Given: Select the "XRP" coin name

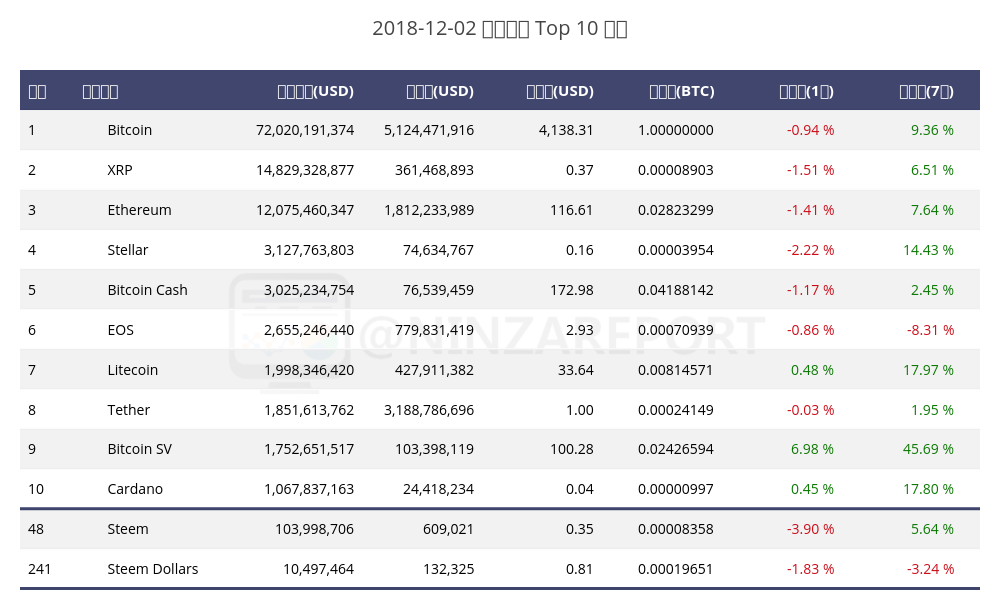Looking at the screenshot, I should [120, 170].
